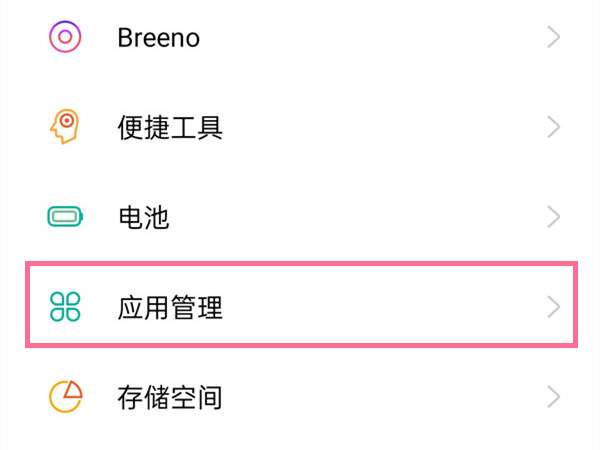Click the purple Breeno circle icon

click(x=65, y=38)
